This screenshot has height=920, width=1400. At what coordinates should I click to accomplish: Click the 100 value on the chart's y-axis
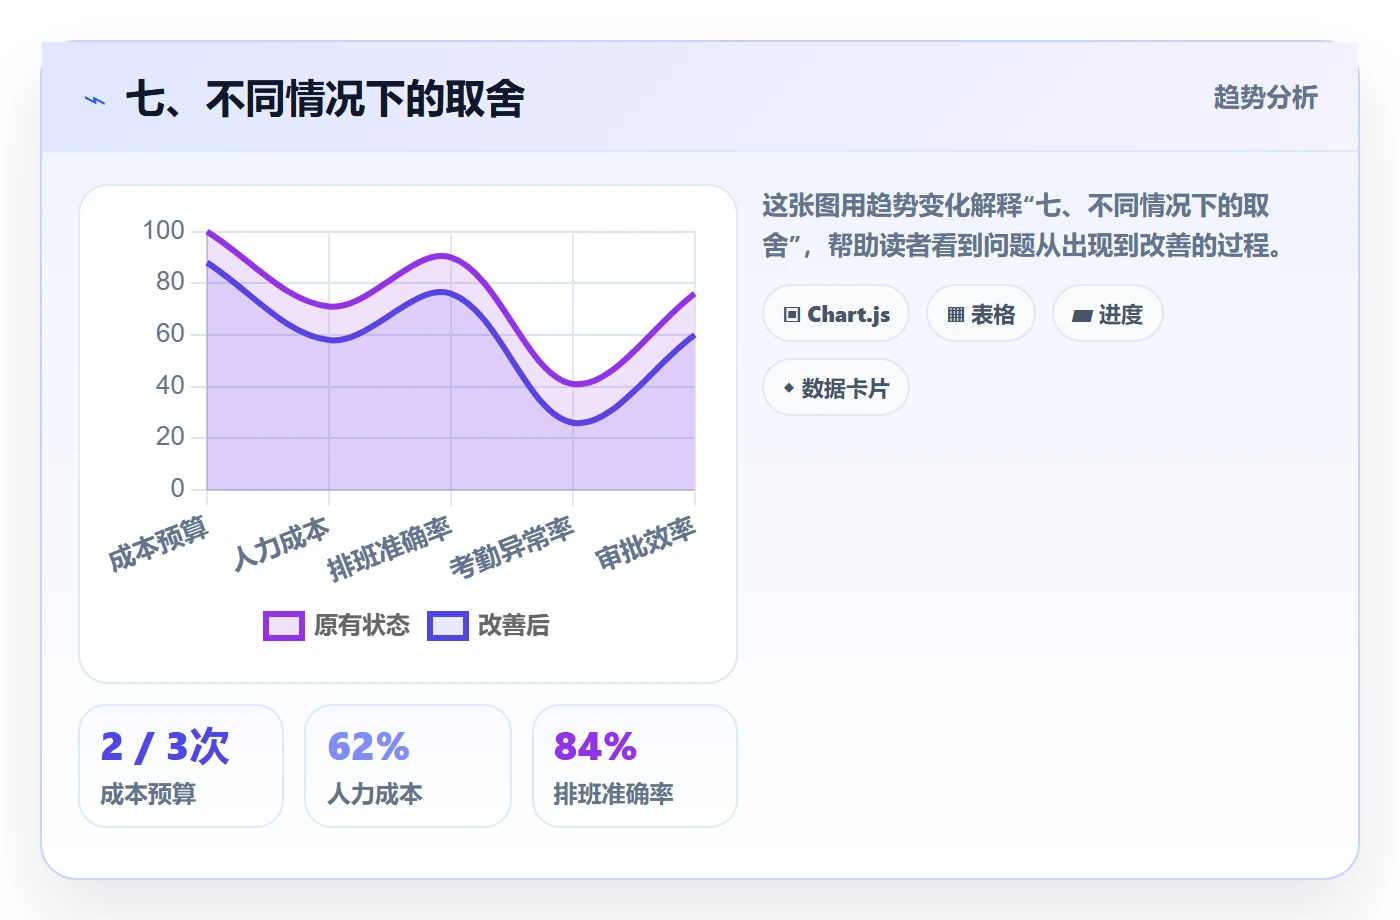click(164, 231)
